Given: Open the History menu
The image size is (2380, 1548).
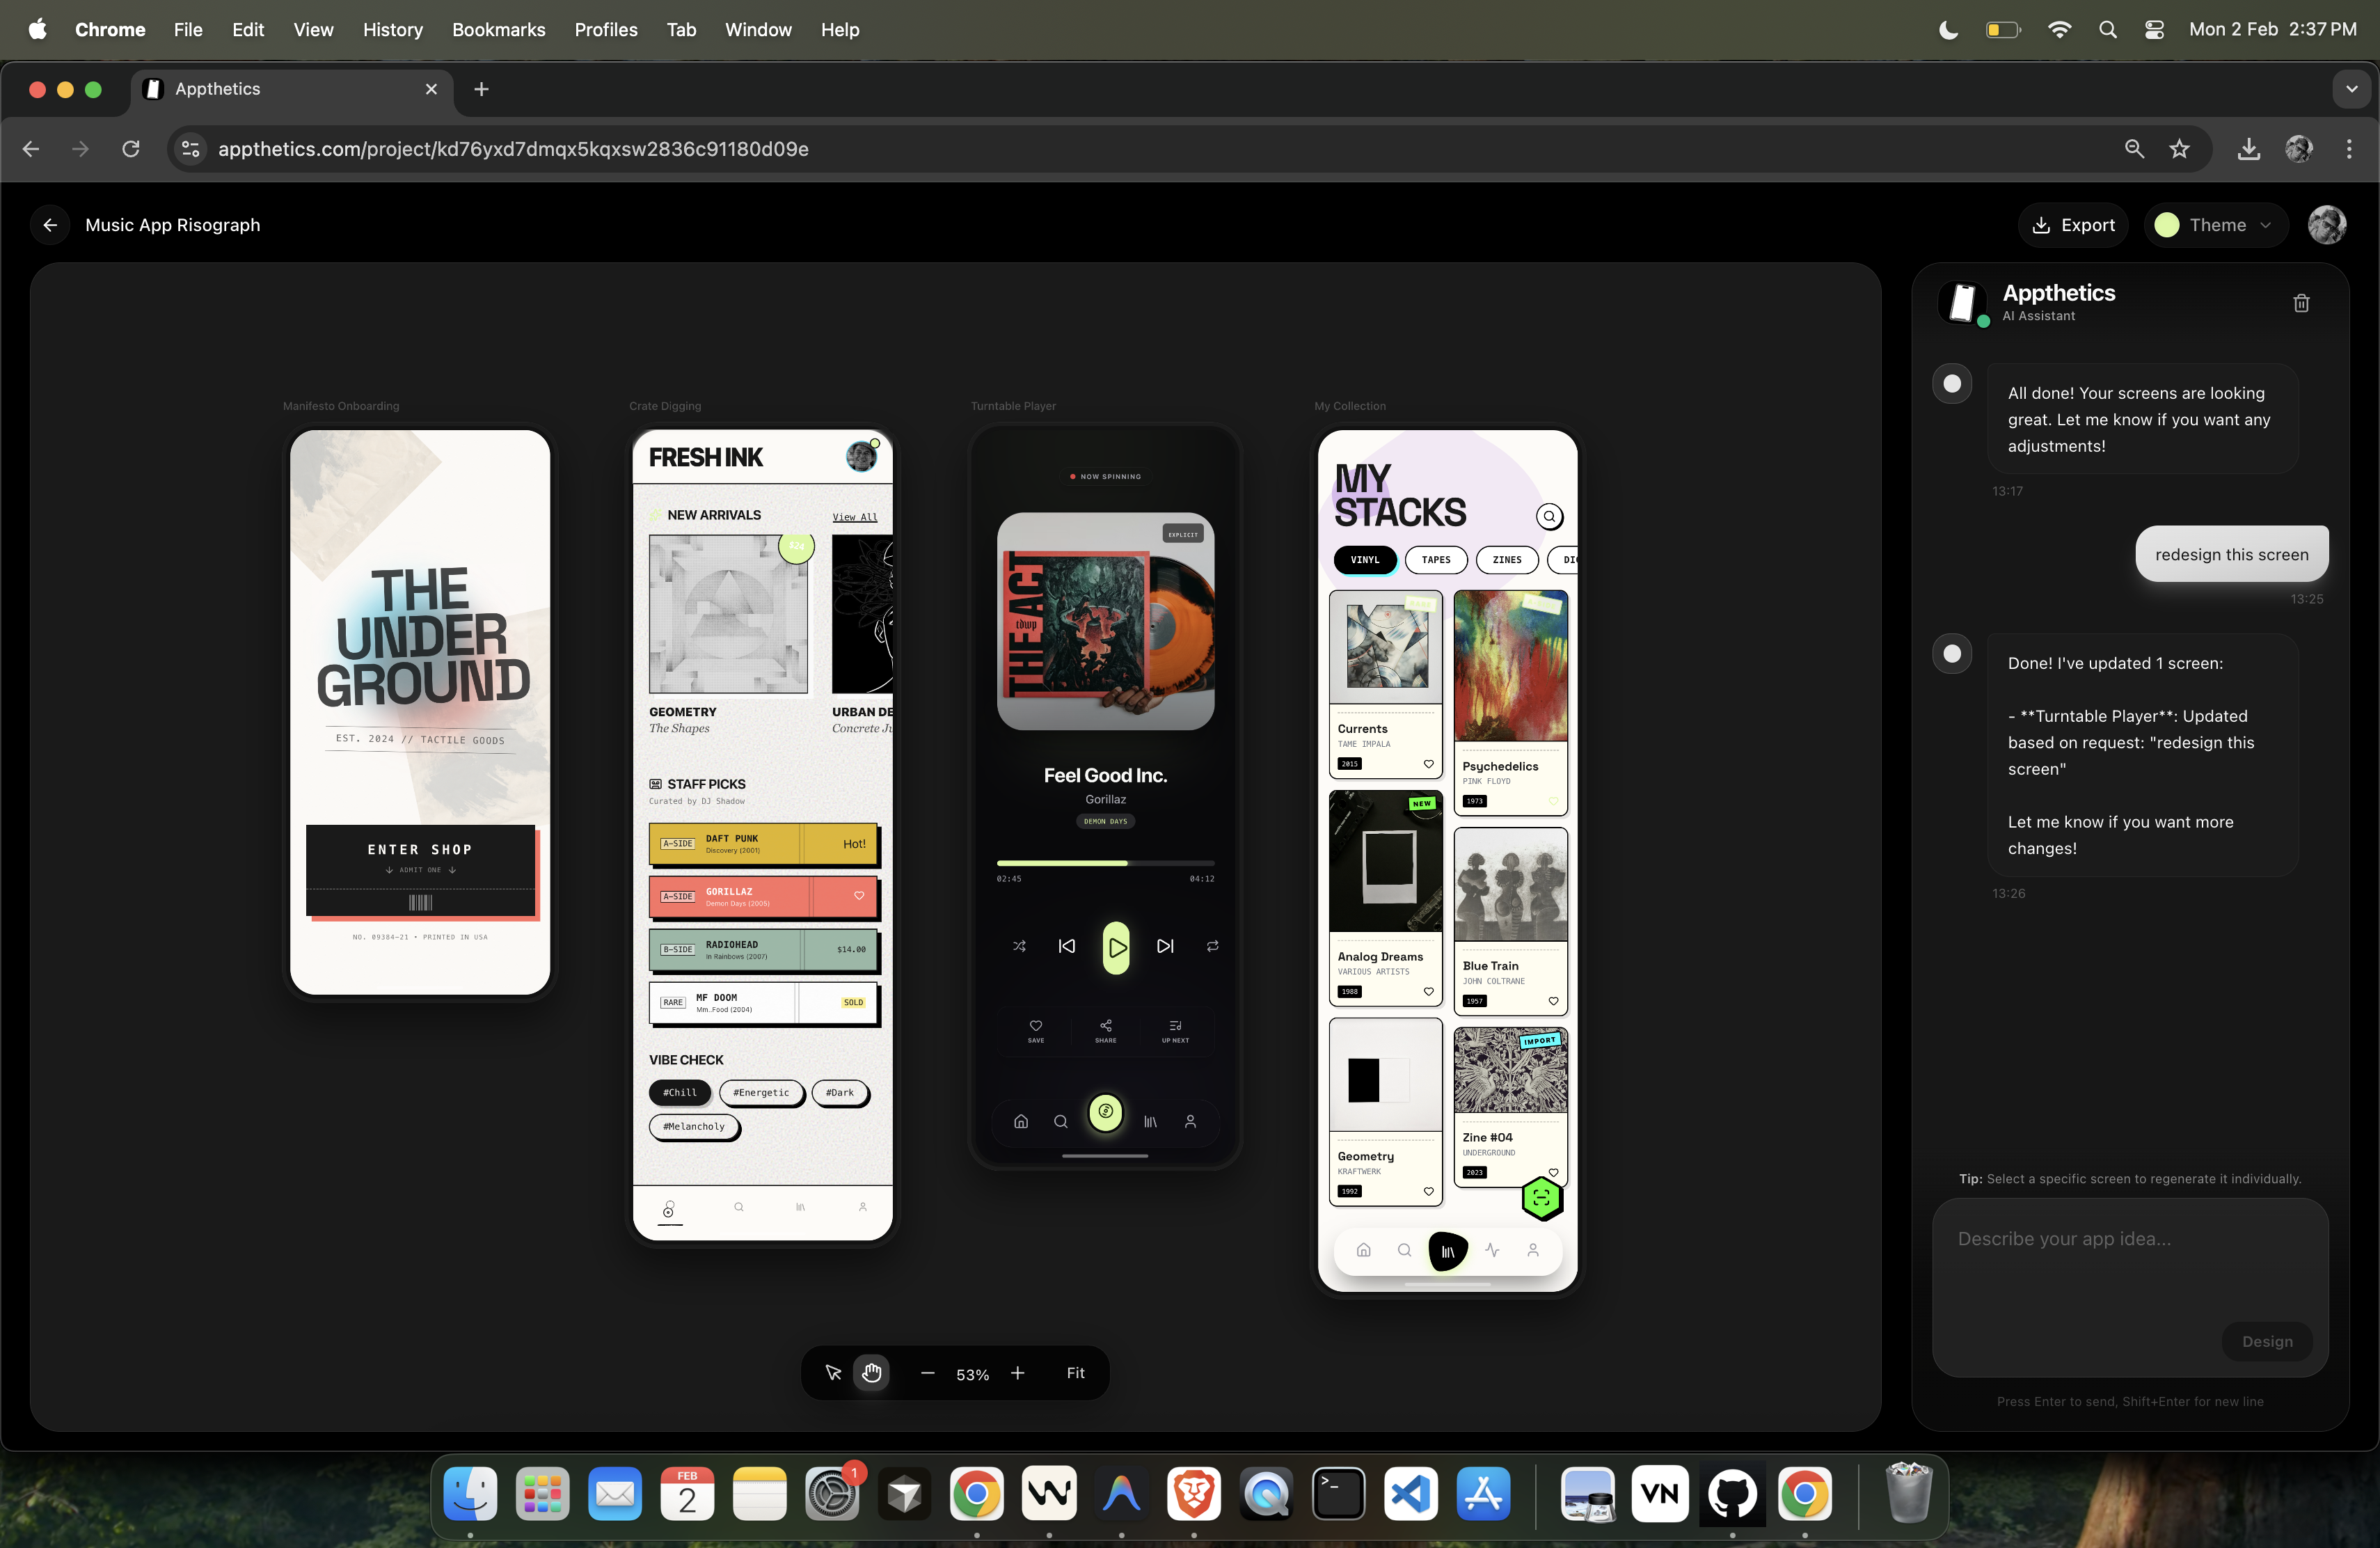Looking at the screenshot, I should click(392, 29).
